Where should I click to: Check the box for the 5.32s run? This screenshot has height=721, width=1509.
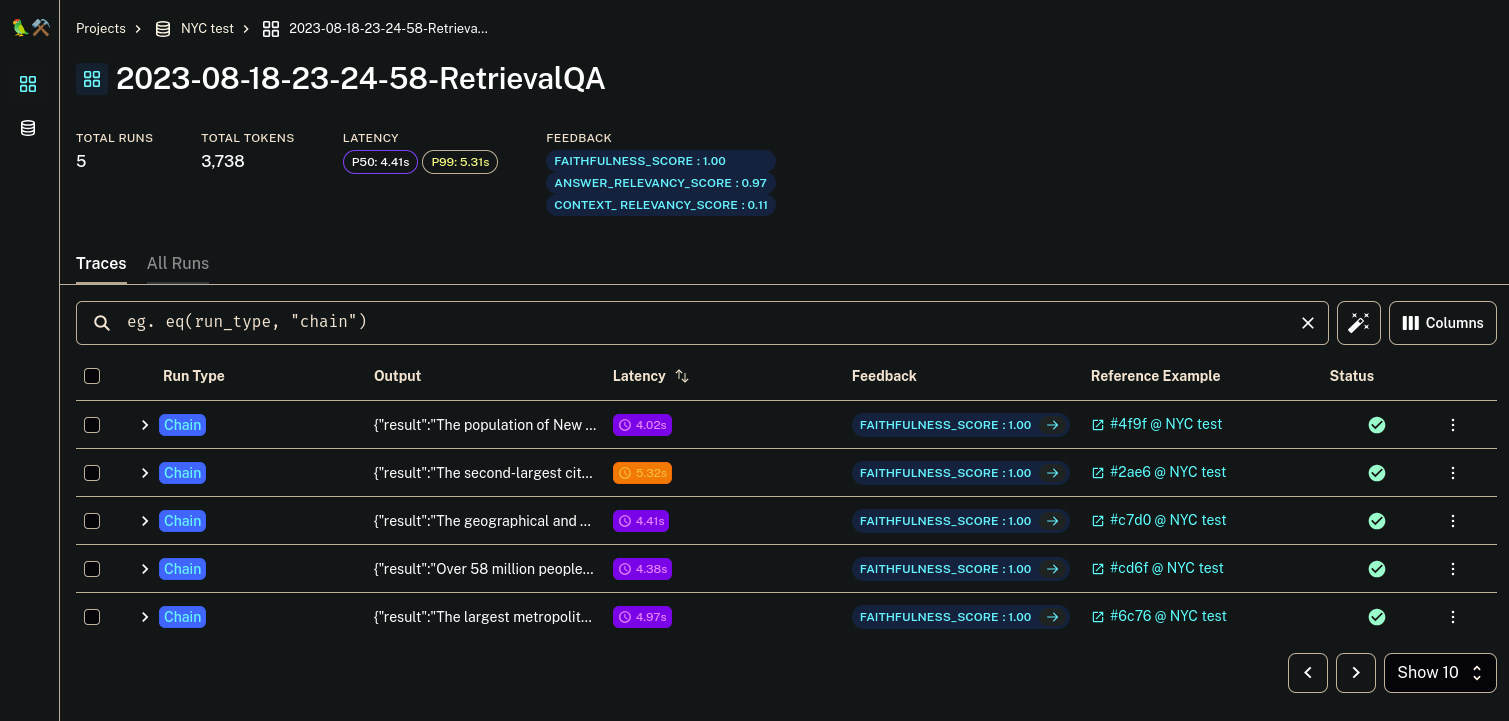tap(92, 473)
